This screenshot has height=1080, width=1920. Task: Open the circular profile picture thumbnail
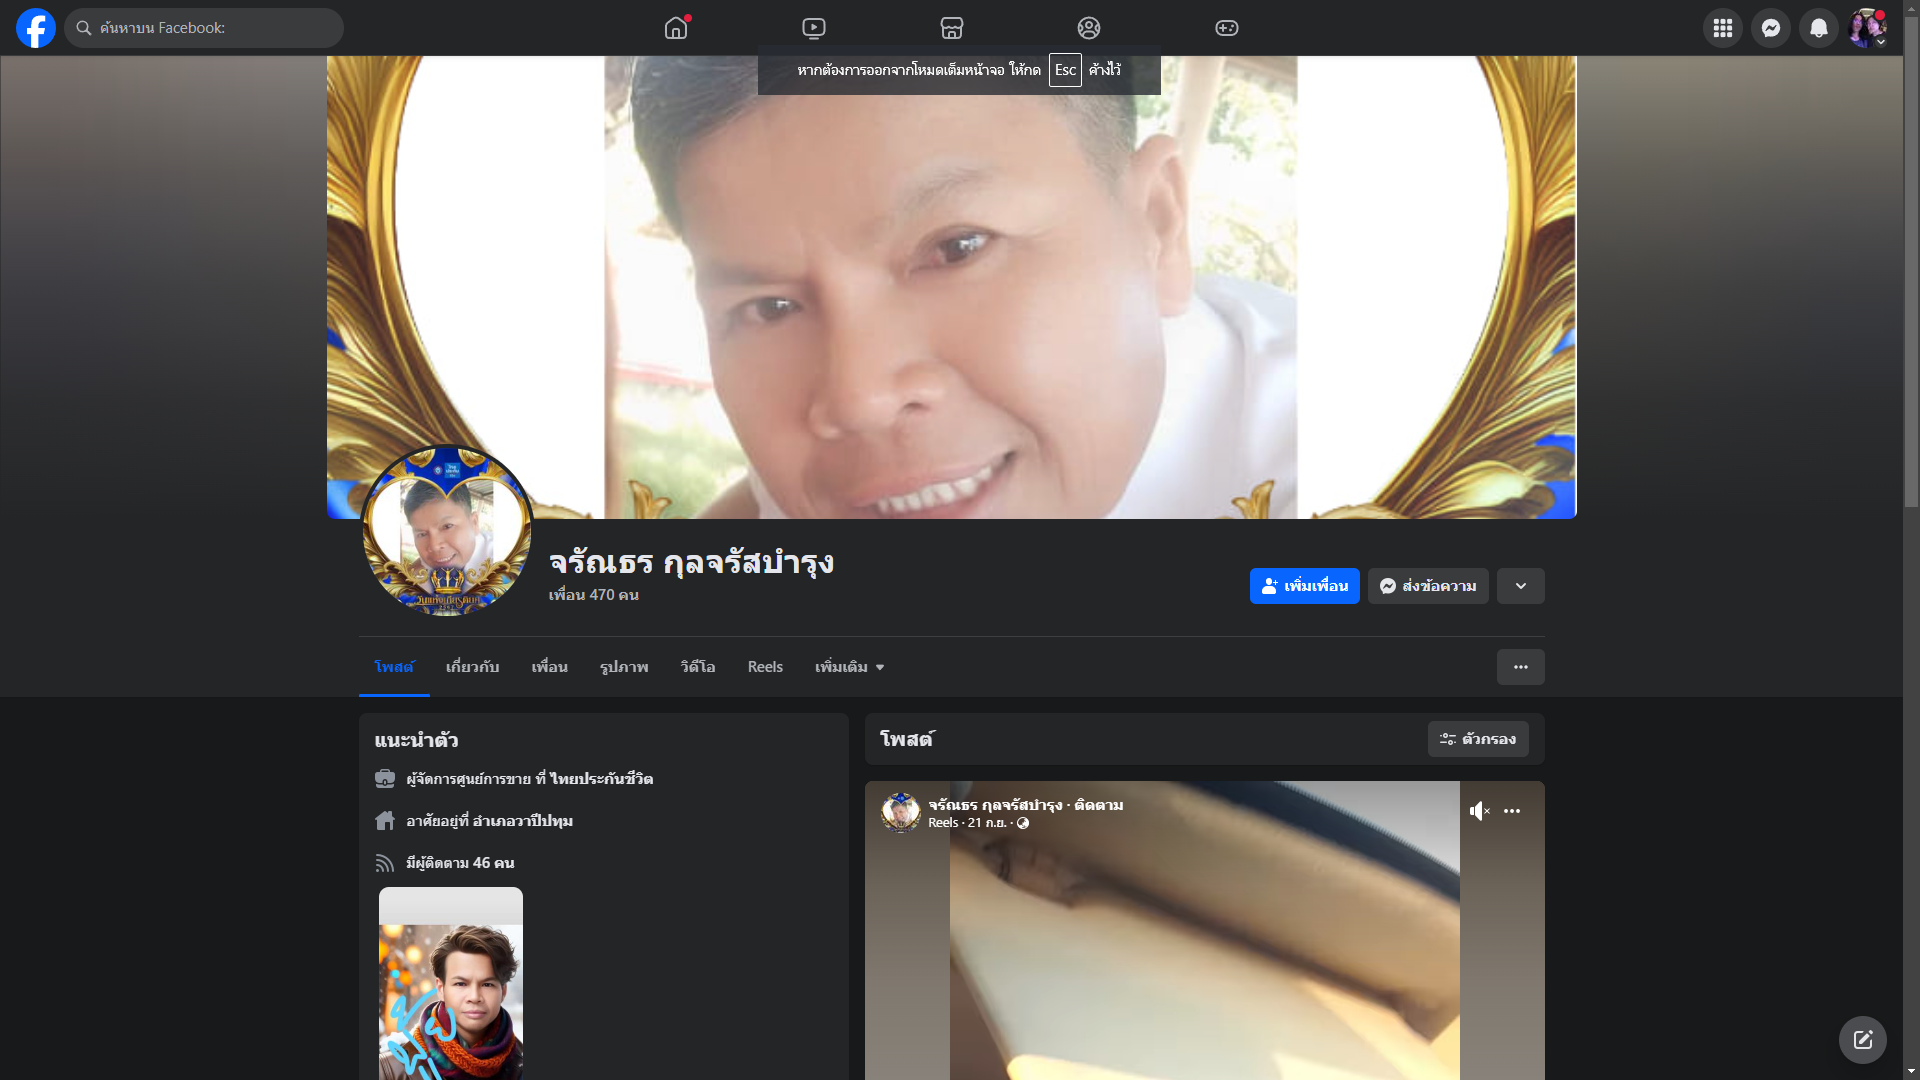click(x=446, y=531)
